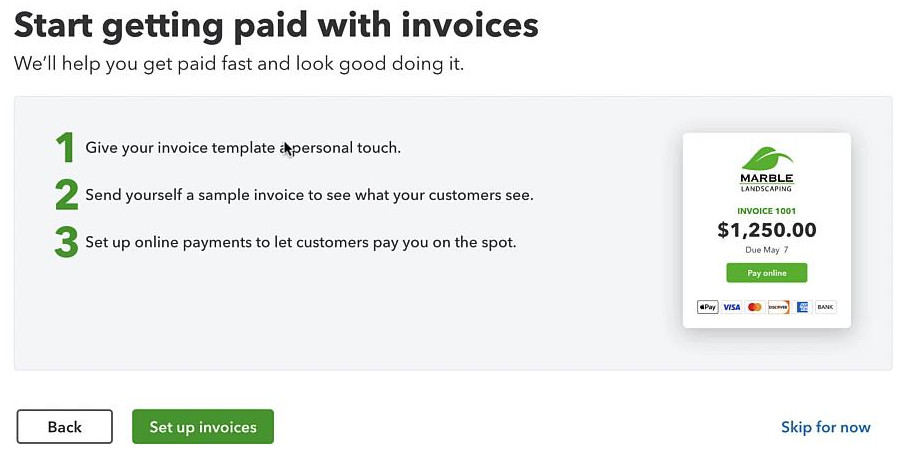Click the Apple Pay icon
Screen dimensions: 900x464
click(x=708, y=307)
